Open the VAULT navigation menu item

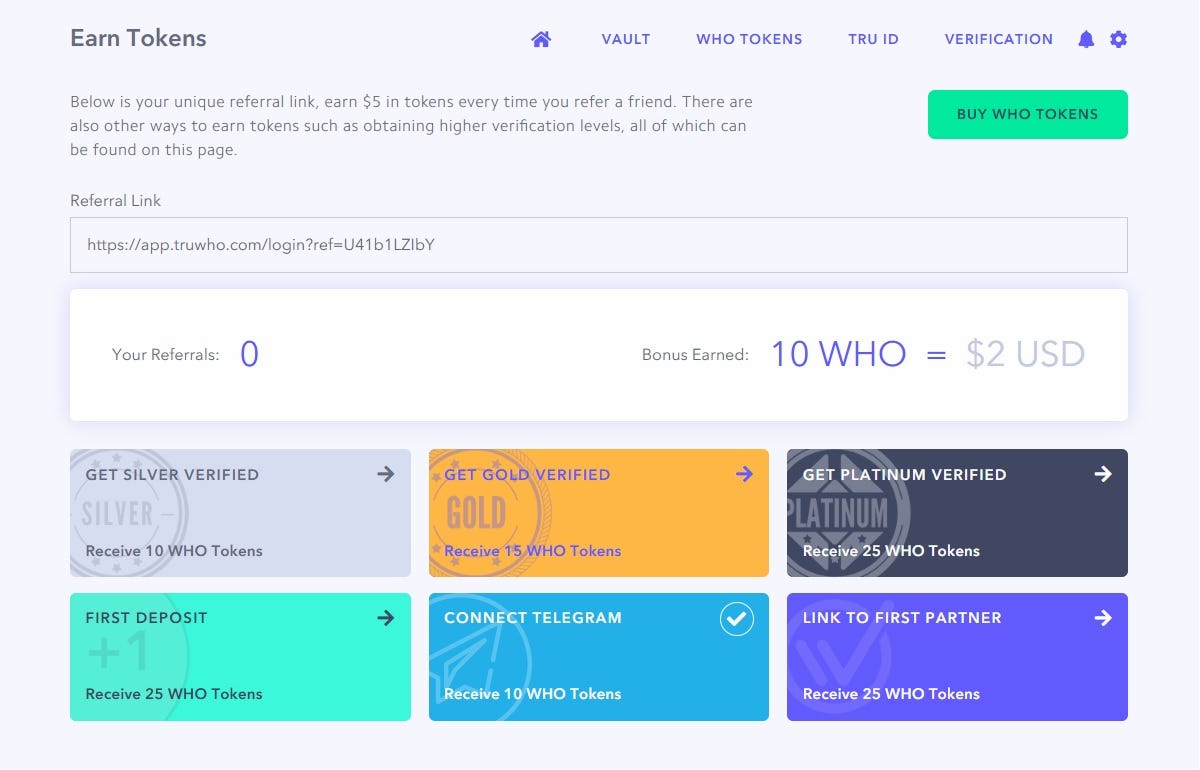pyautogui.click(x=625, y=39)
